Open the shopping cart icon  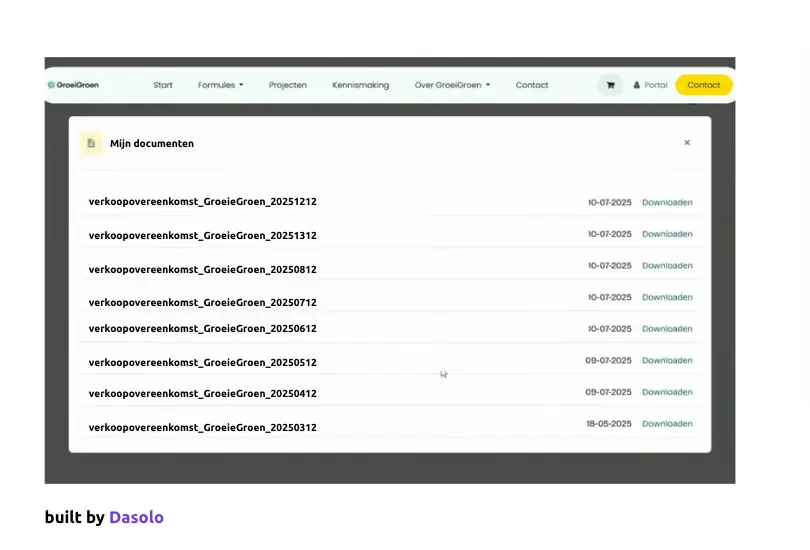click(x=610, y=85)
